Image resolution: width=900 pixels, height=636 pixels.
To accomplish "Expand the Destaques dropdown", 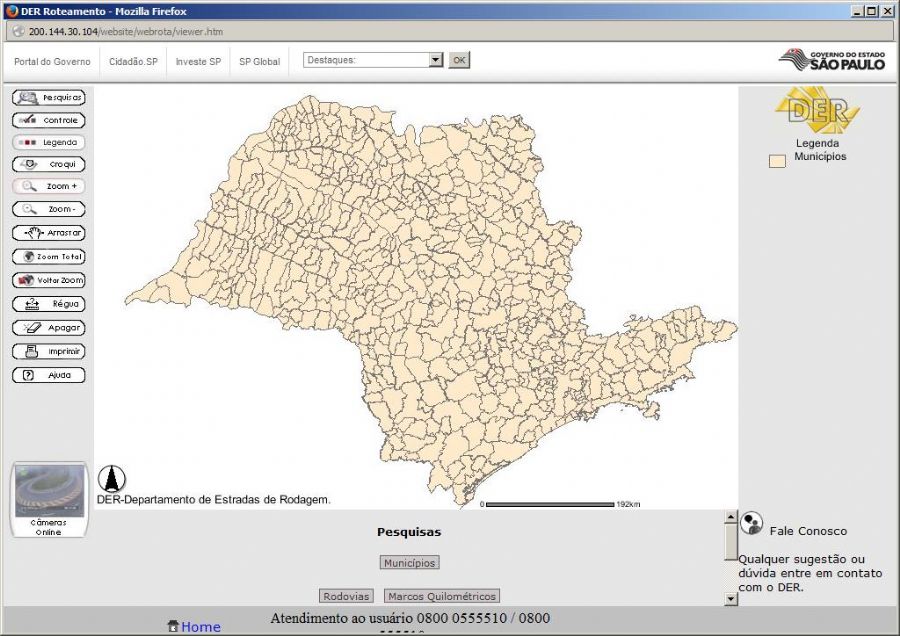I will coord(435,60).
